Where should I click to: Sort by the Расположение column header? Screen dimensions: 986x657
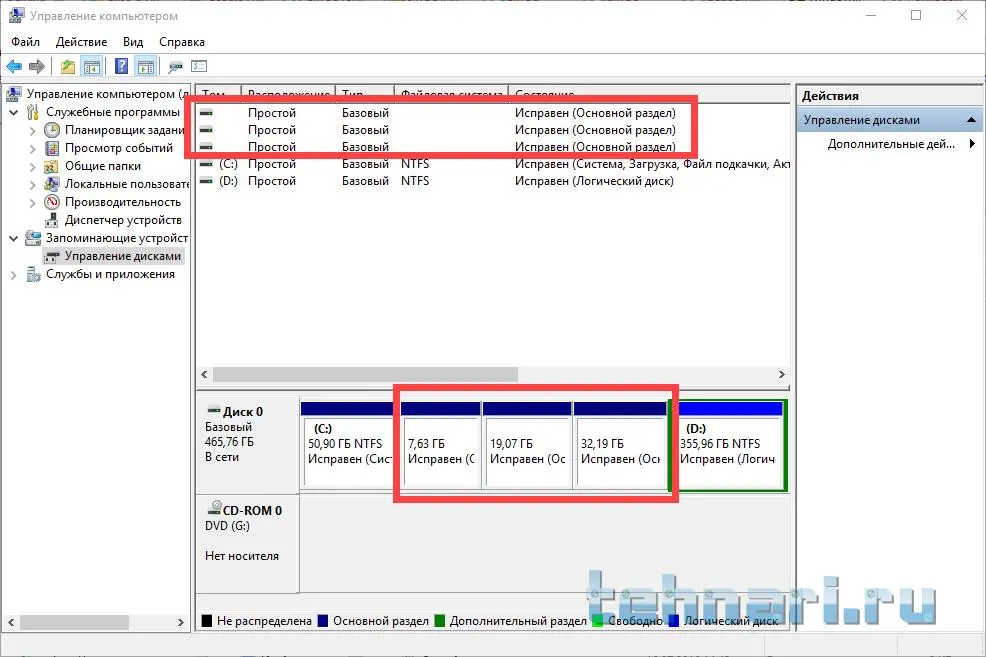click(288, 94)
